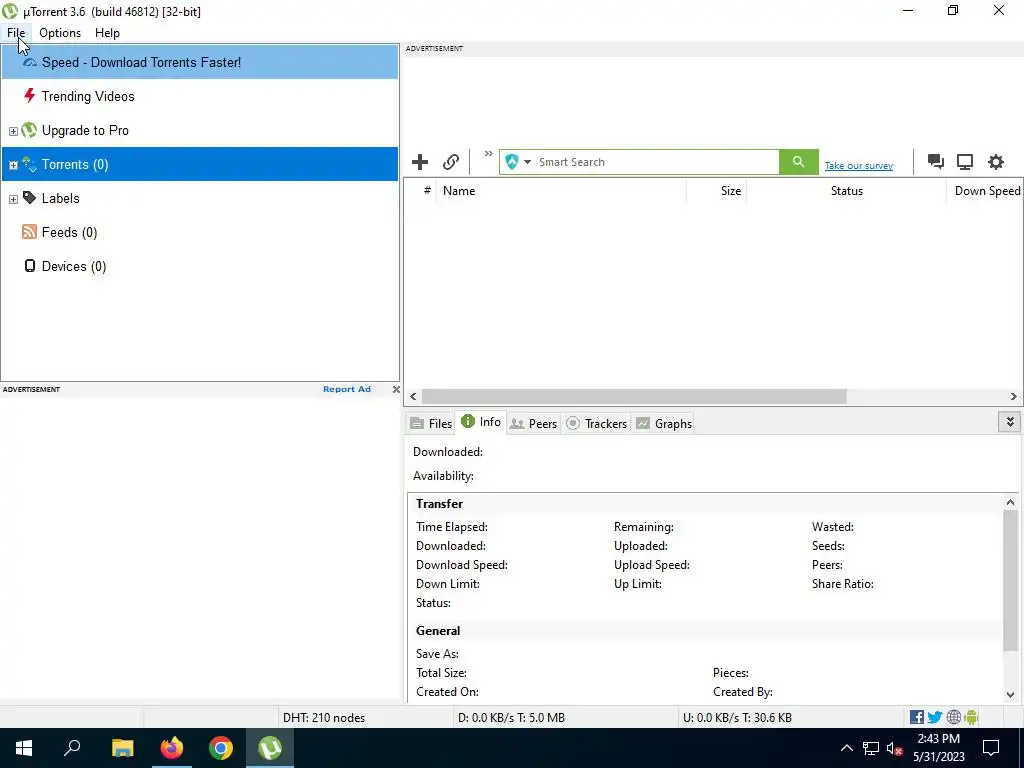Image resolution: width=1024 pixels, height=768 pixels.
Task: Click into the Smart Search field
Action: [x=656, y=162]
